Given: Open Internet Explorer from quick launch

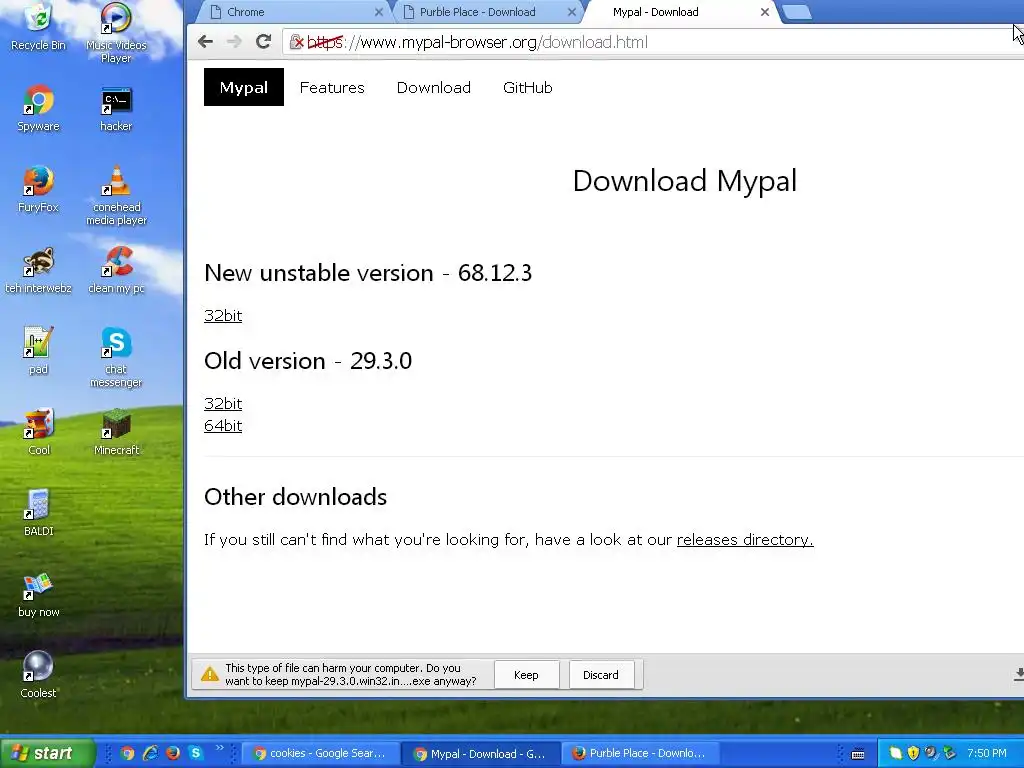Looking at the screenshot, I should pyautogui.click(x=150, y=753).
